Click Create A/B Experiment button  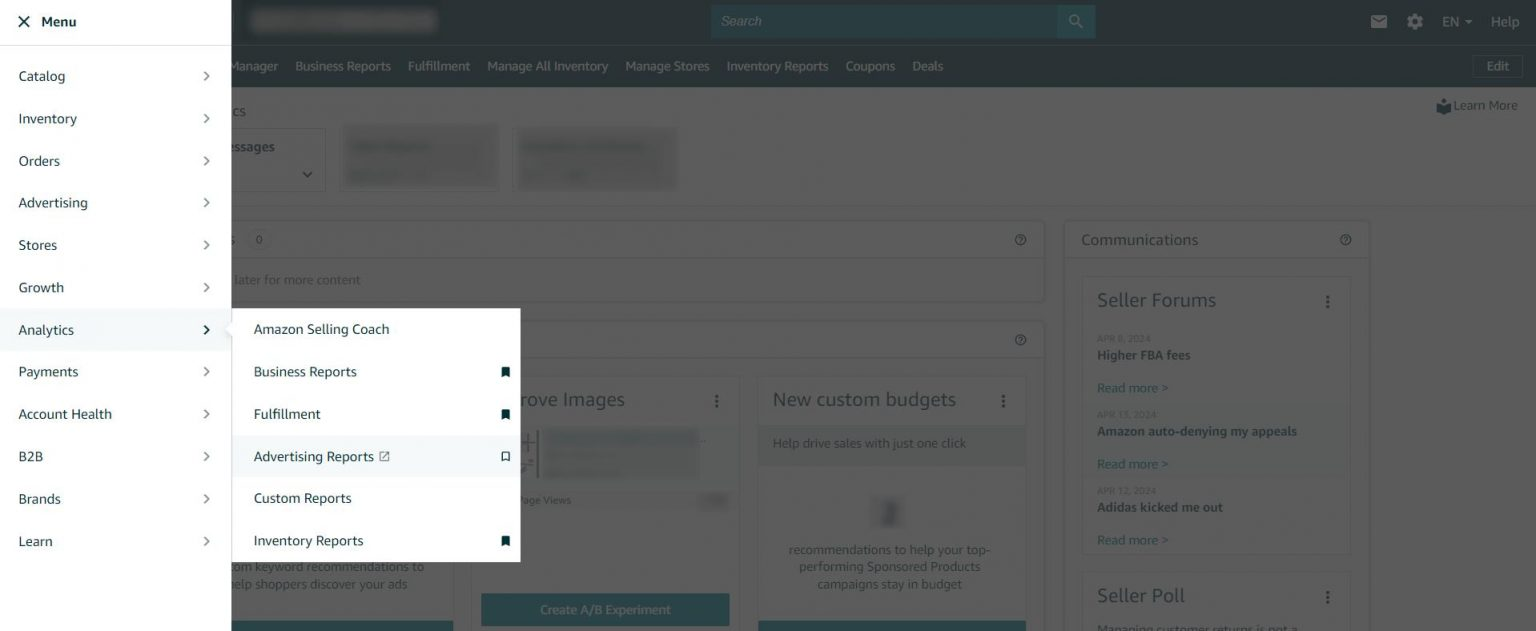point(605,609)
